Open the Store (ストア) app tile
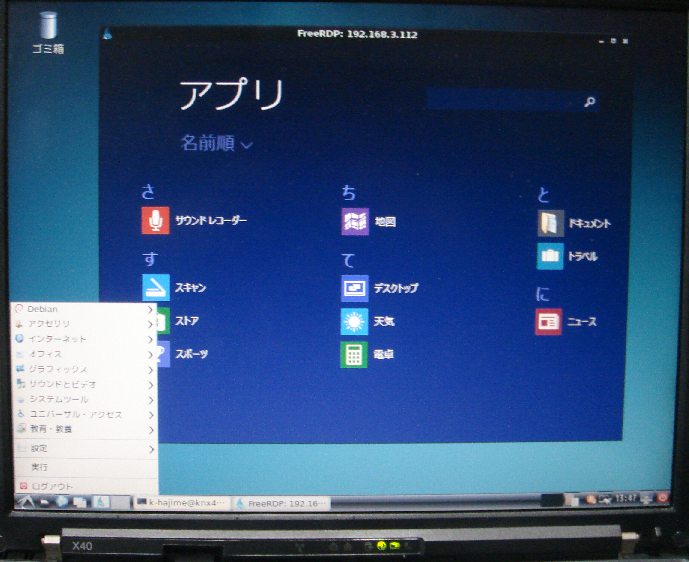This screenshot has height=562, width=689. click(x=178, y=321)
